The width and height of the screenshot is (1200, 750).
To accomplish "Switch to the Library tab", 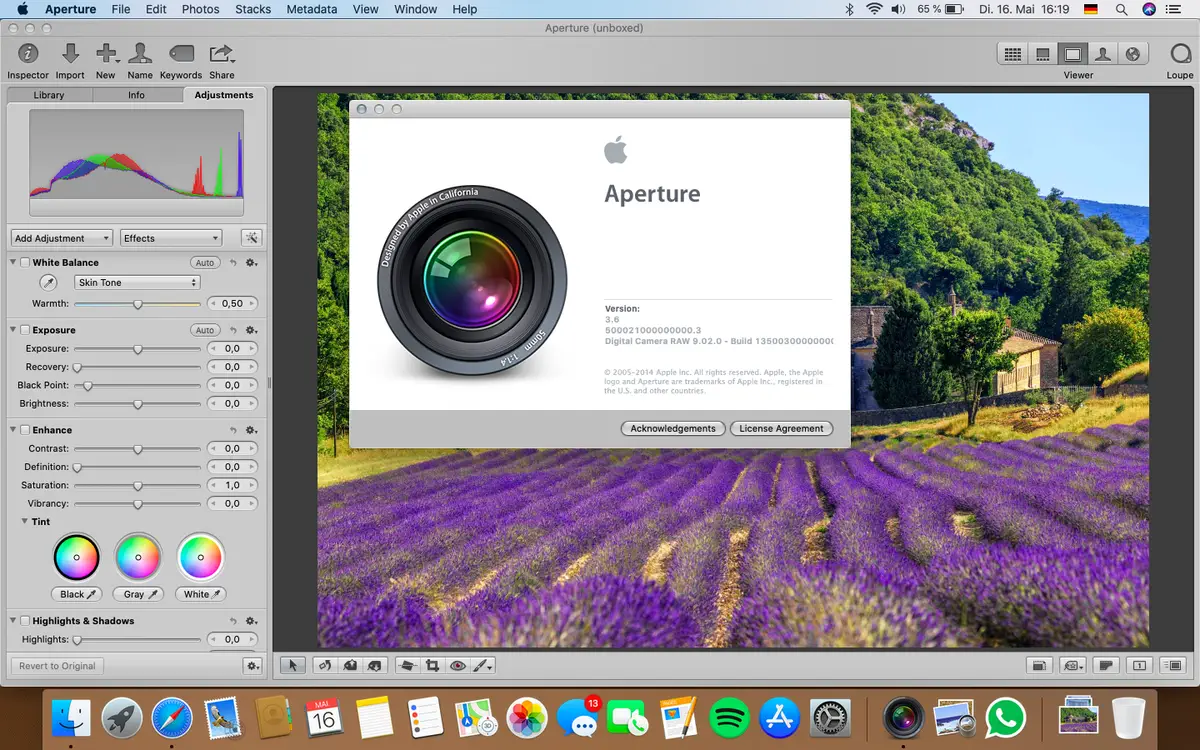I will (49, 95).
